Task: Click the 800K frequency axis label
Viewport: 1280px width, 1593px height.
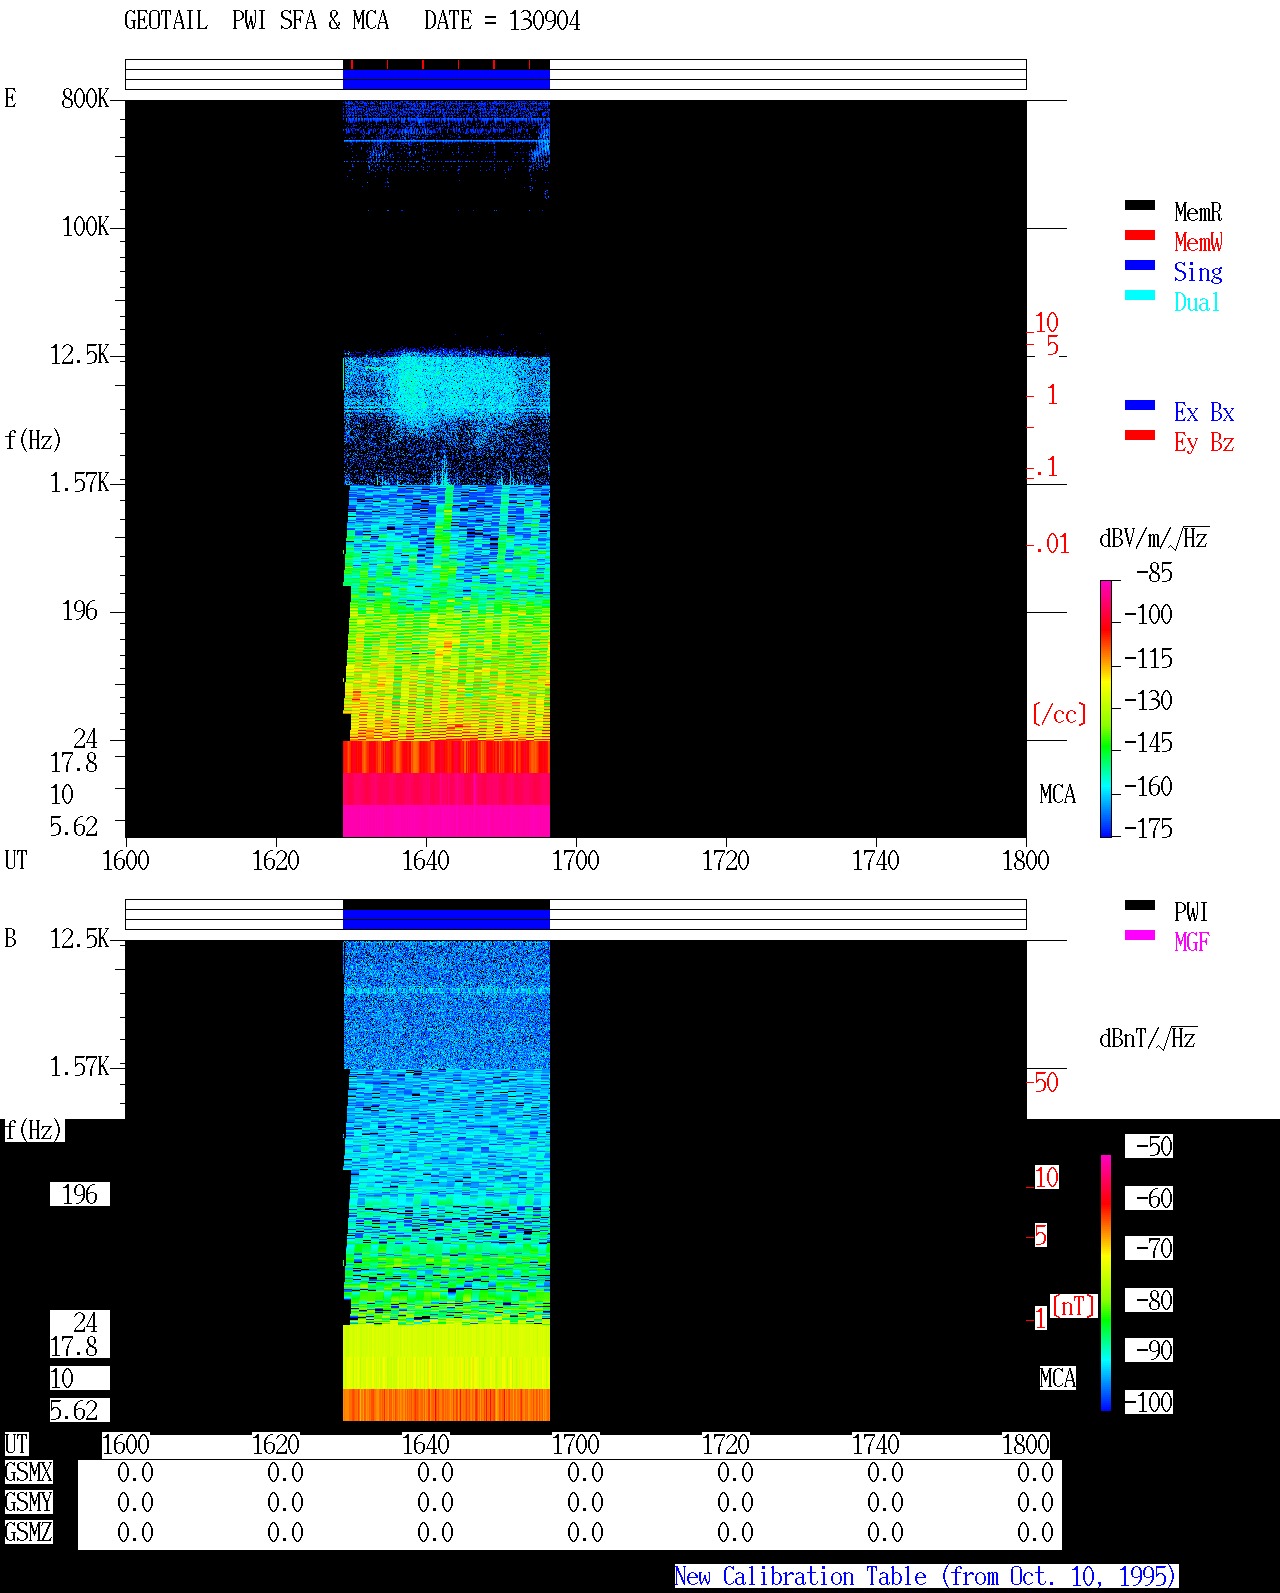Action: coord(85,98)
